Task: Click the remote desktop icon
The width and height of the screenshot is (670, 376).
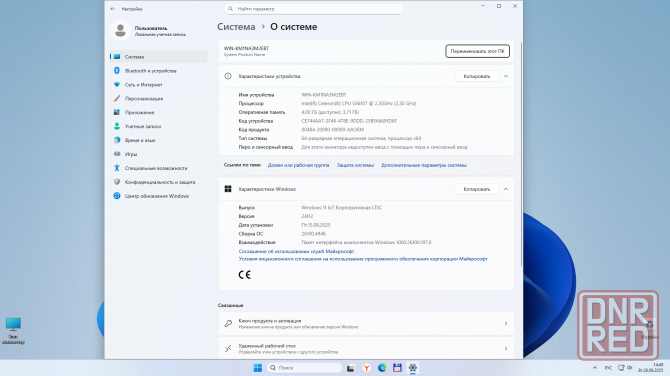Action: (228, 349)
